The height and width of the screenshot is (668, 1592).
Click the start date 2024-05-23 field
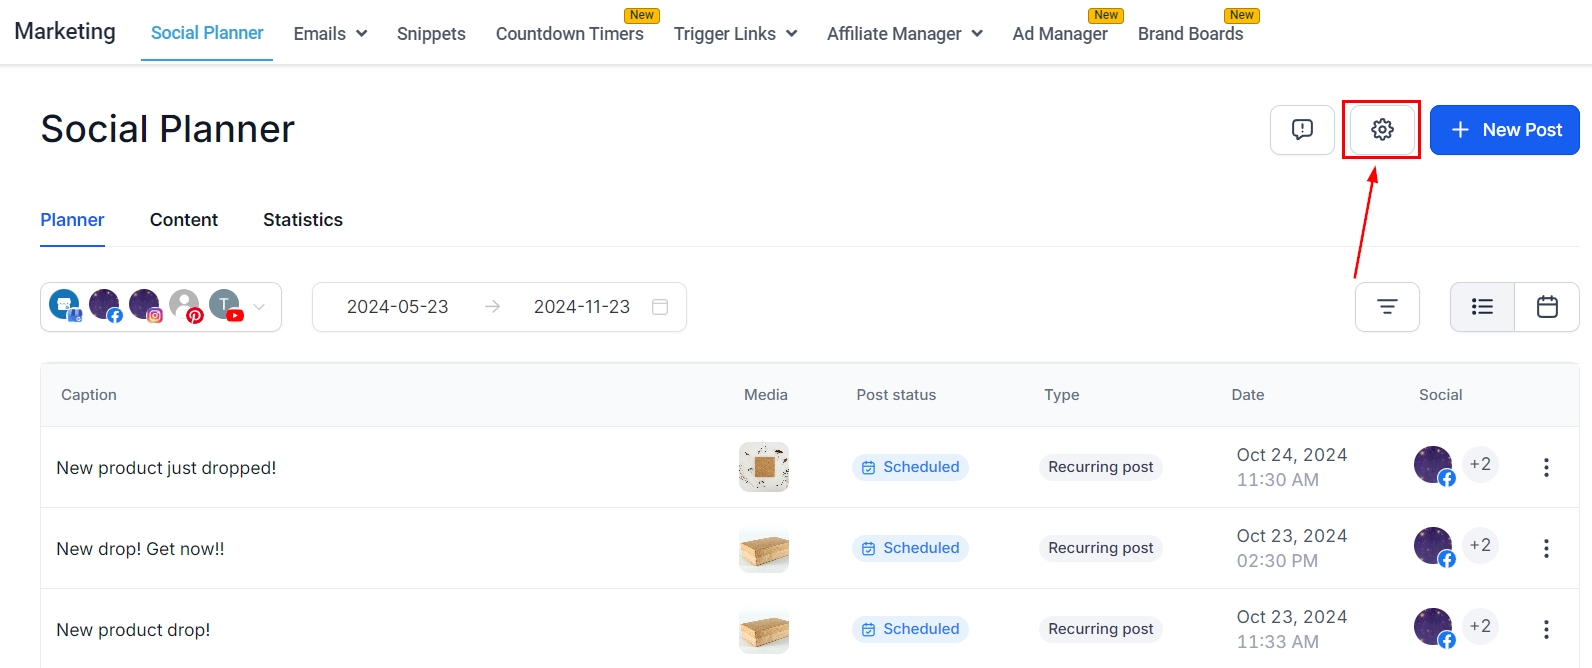click(397, 307)
